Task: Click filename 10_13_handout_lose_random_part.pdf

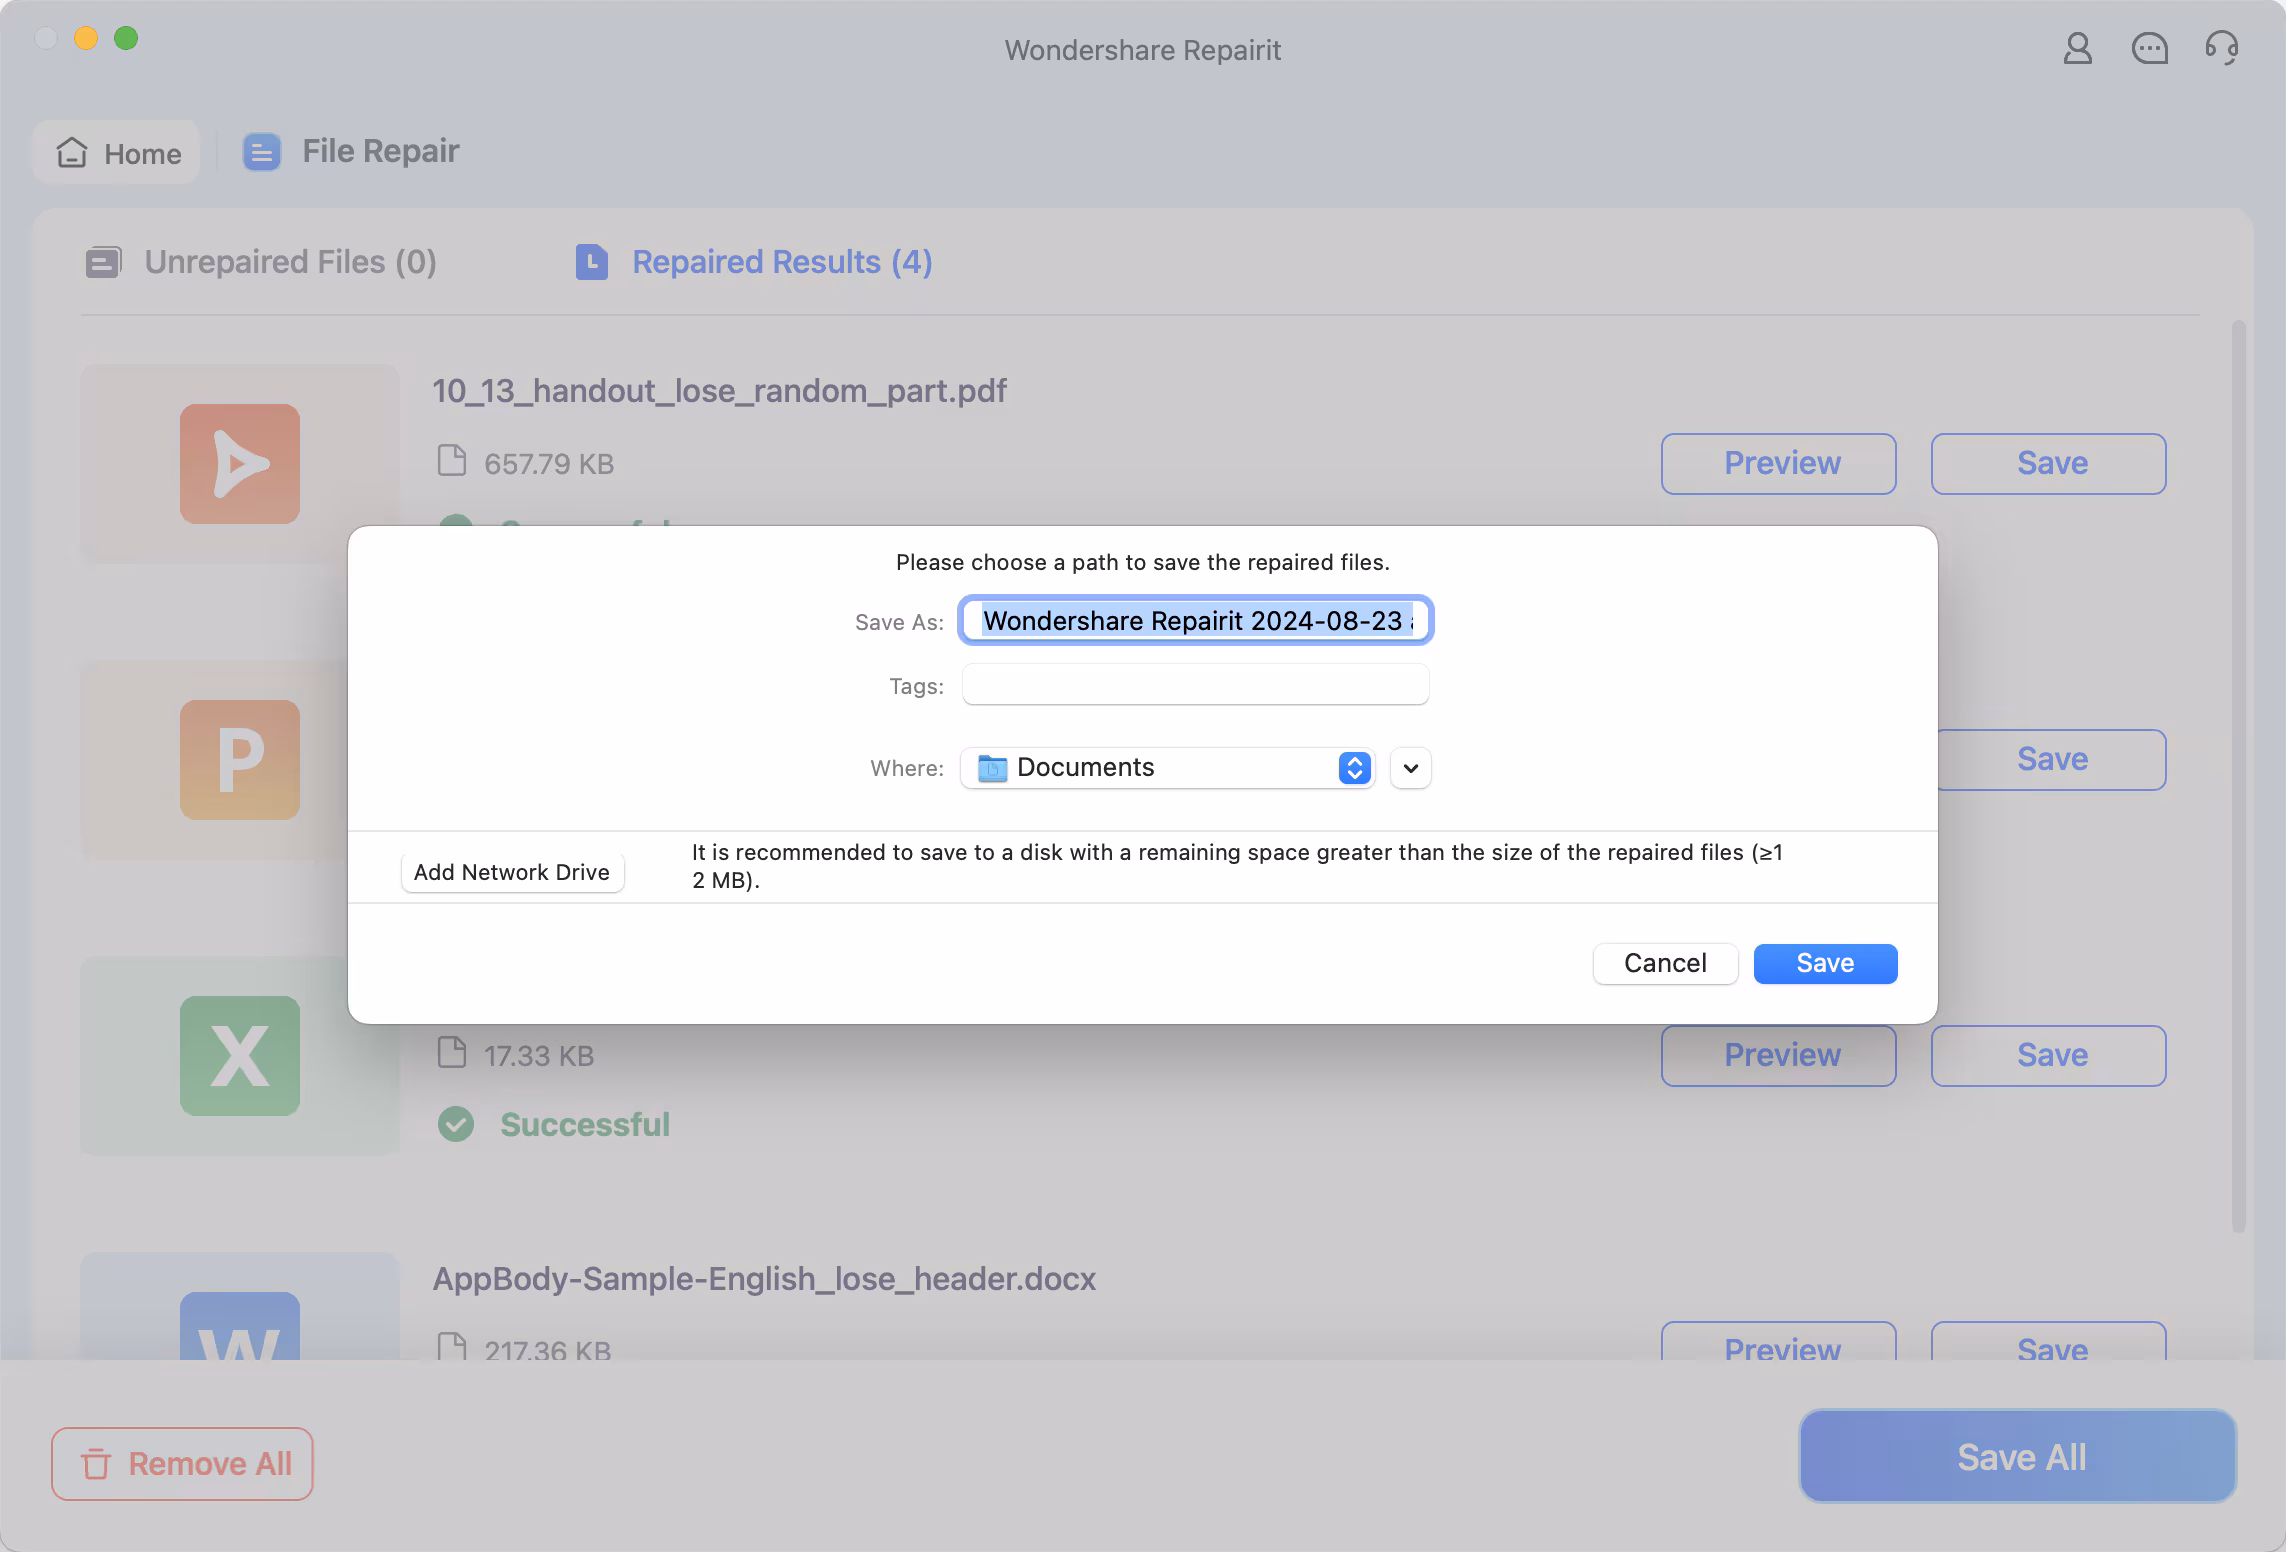Action: pos(719,390)
